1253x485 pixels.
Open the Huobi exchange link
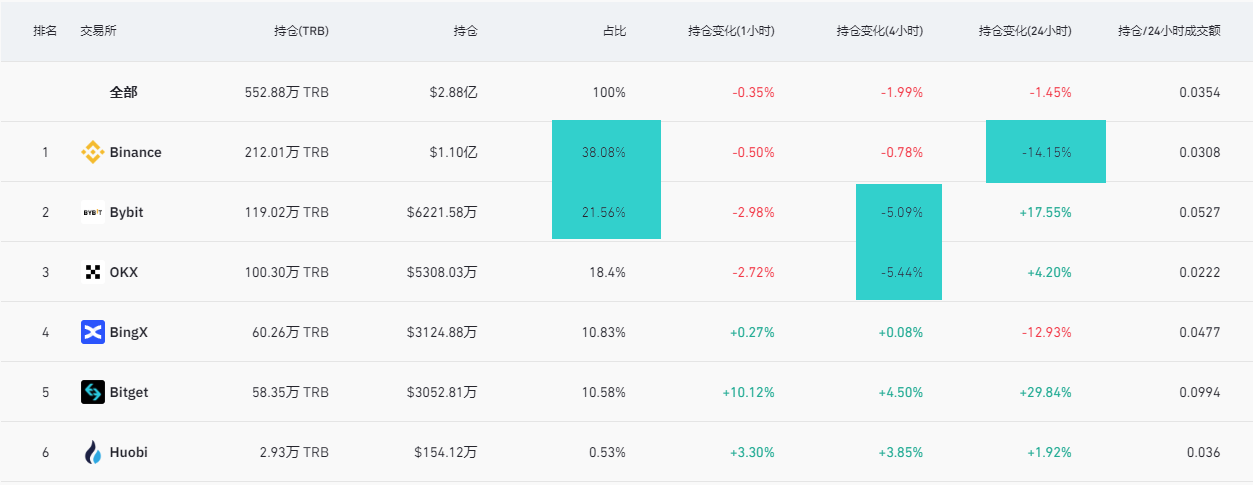point(129,452)
